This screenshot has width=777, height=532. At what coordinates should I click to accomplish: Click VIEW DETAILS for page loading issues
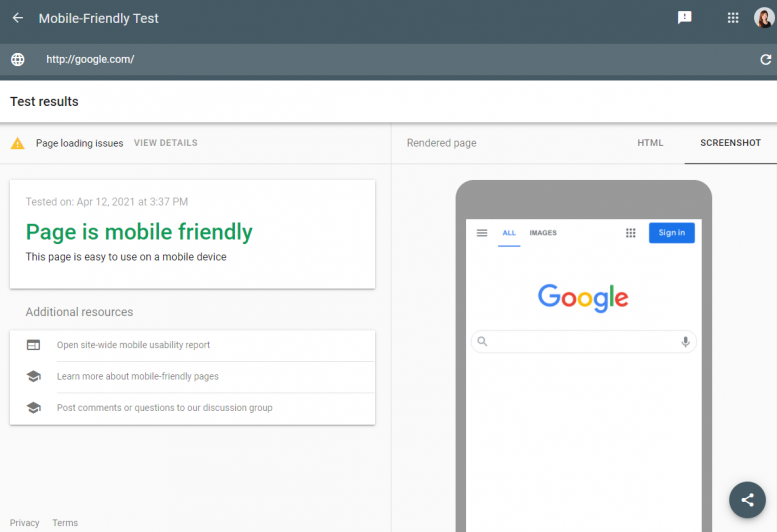(166, 143)
